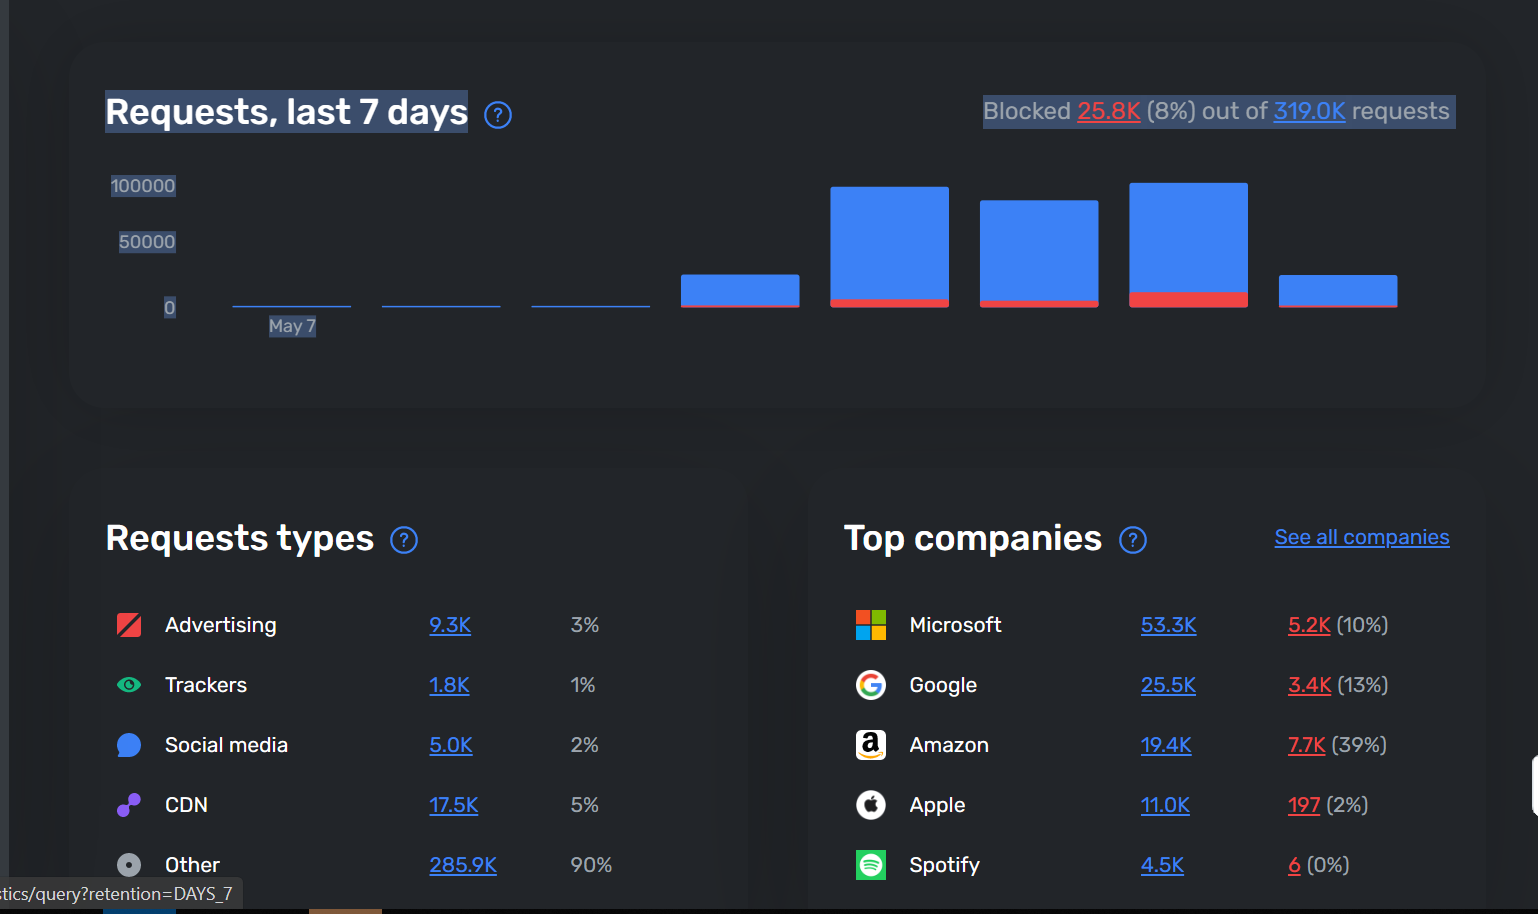
Task: Open Spotify 6 blocked requests link
Action: click(1294, 865)
